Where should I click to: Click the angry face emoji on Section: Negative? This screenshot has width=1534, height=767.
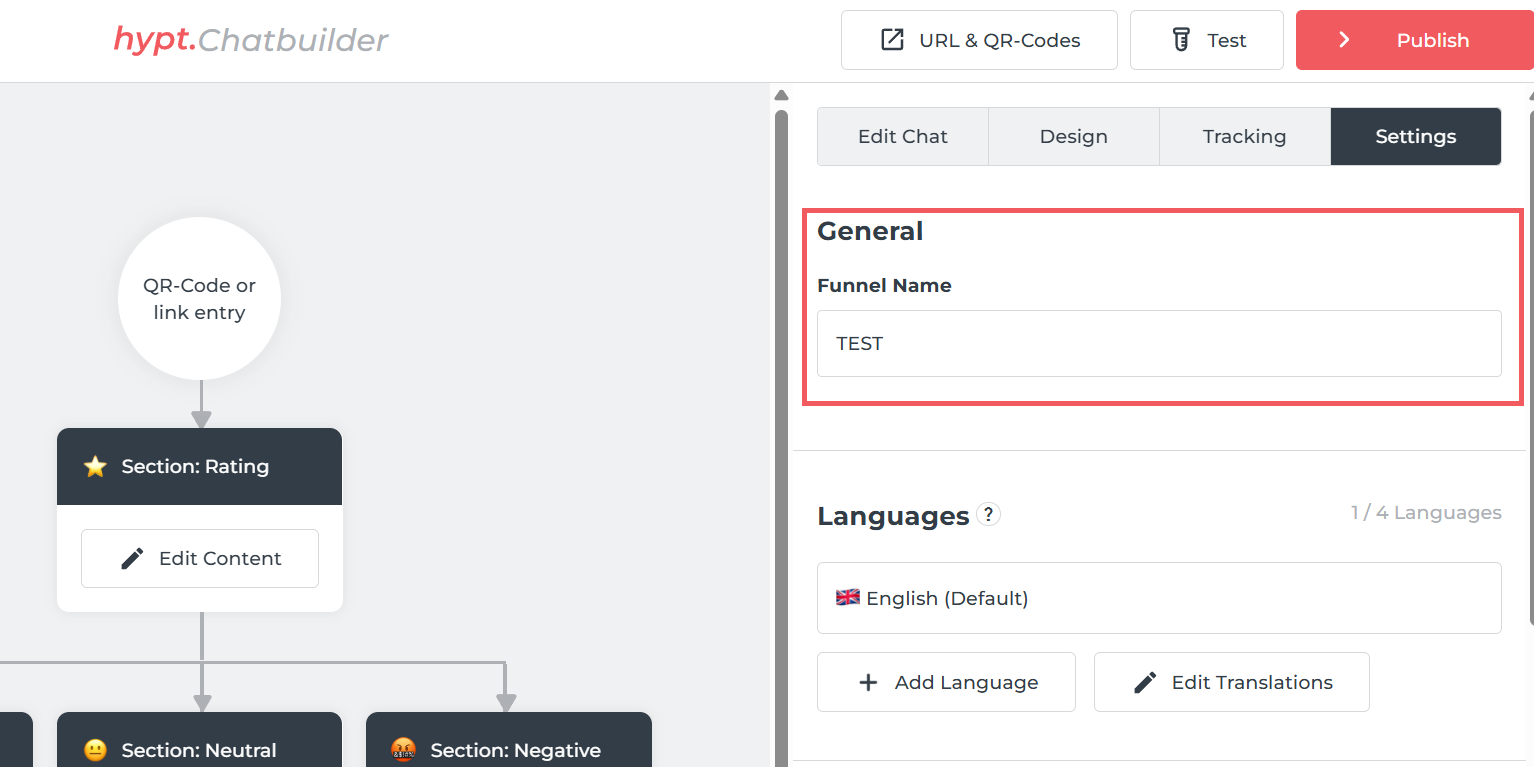(404, 750)
